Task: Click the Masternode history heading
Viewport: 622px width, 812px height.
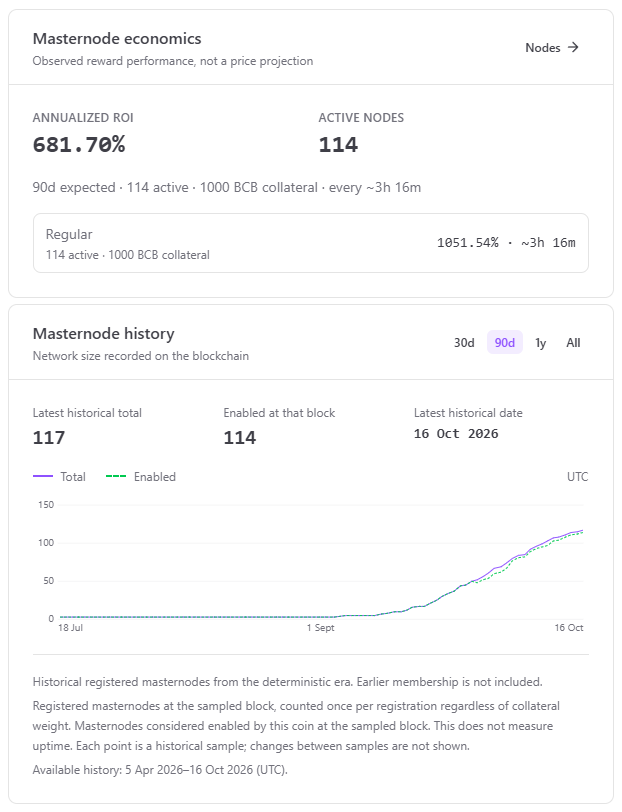Action: (x=104, y=334)
